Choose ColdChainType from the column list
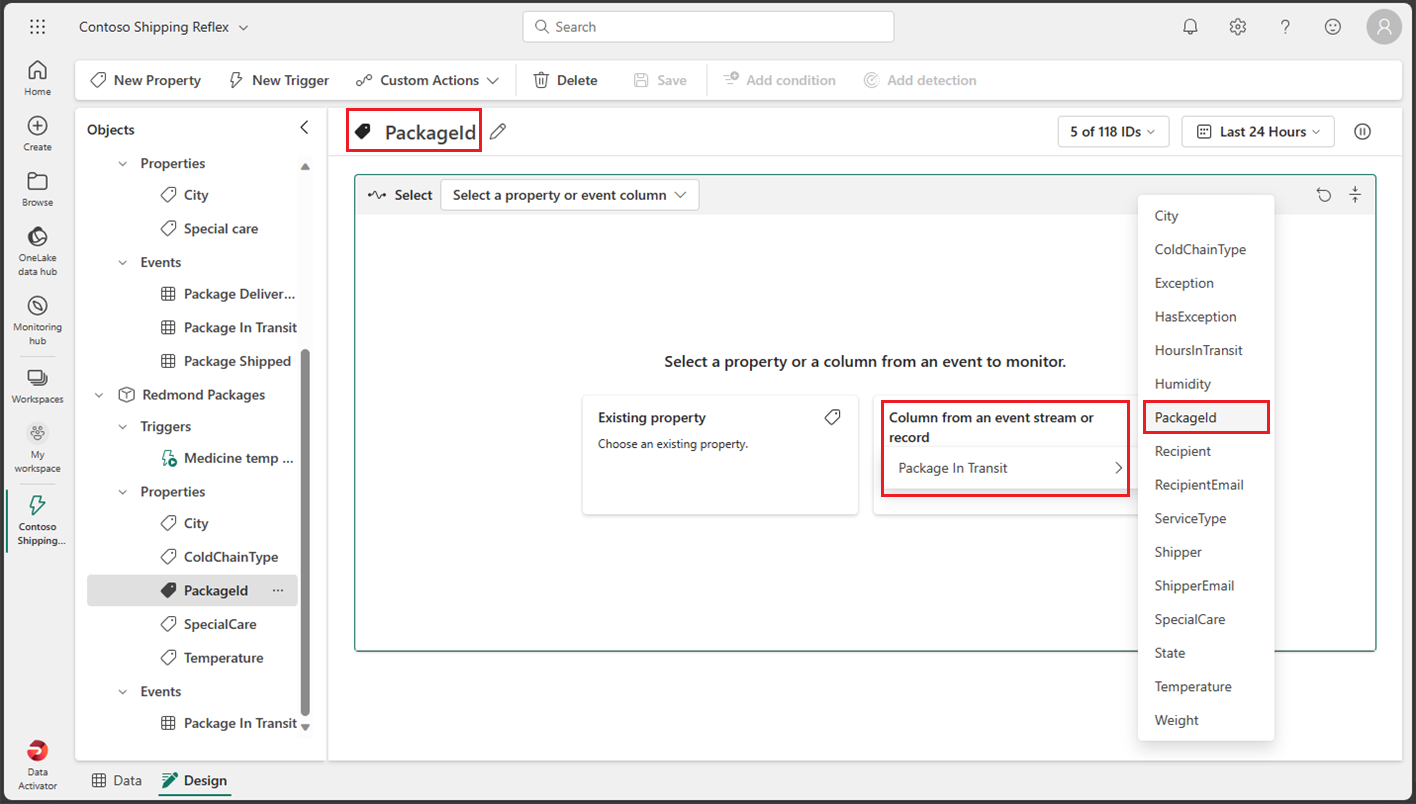 pos(1206,249)
